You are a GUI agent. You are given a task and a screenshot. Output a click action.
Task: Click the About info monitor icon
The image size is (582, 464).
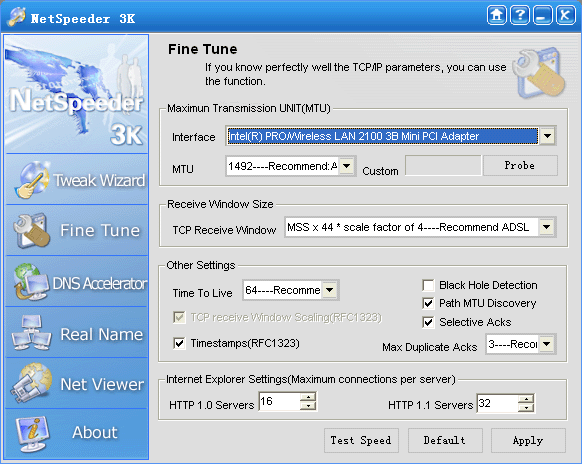click(33, 434)
